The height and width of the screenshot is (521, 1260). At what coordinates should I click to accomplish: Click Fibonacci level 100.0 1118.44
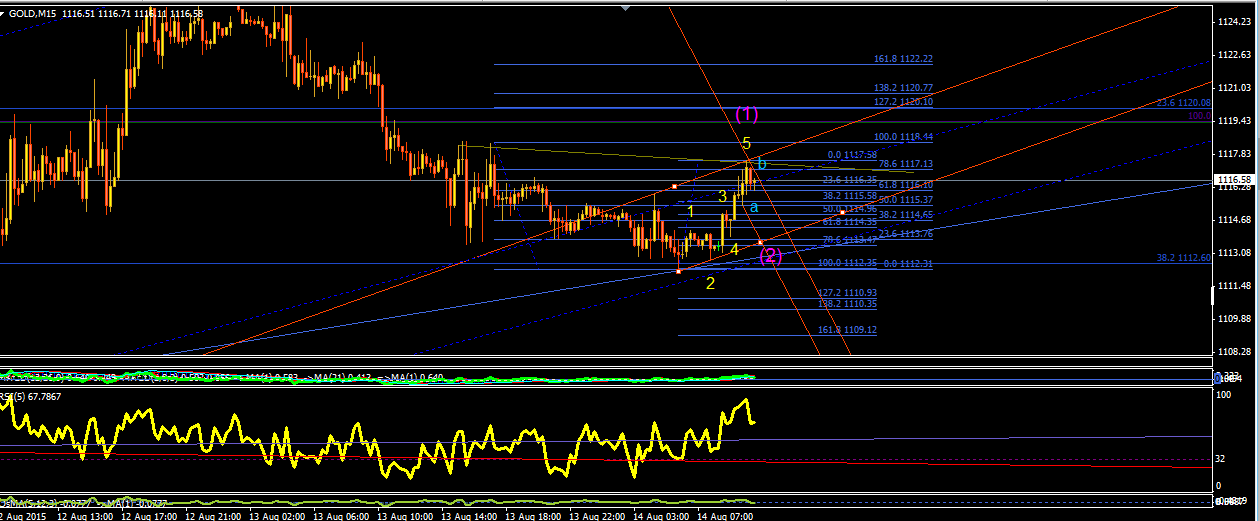(x=903, y=137)
